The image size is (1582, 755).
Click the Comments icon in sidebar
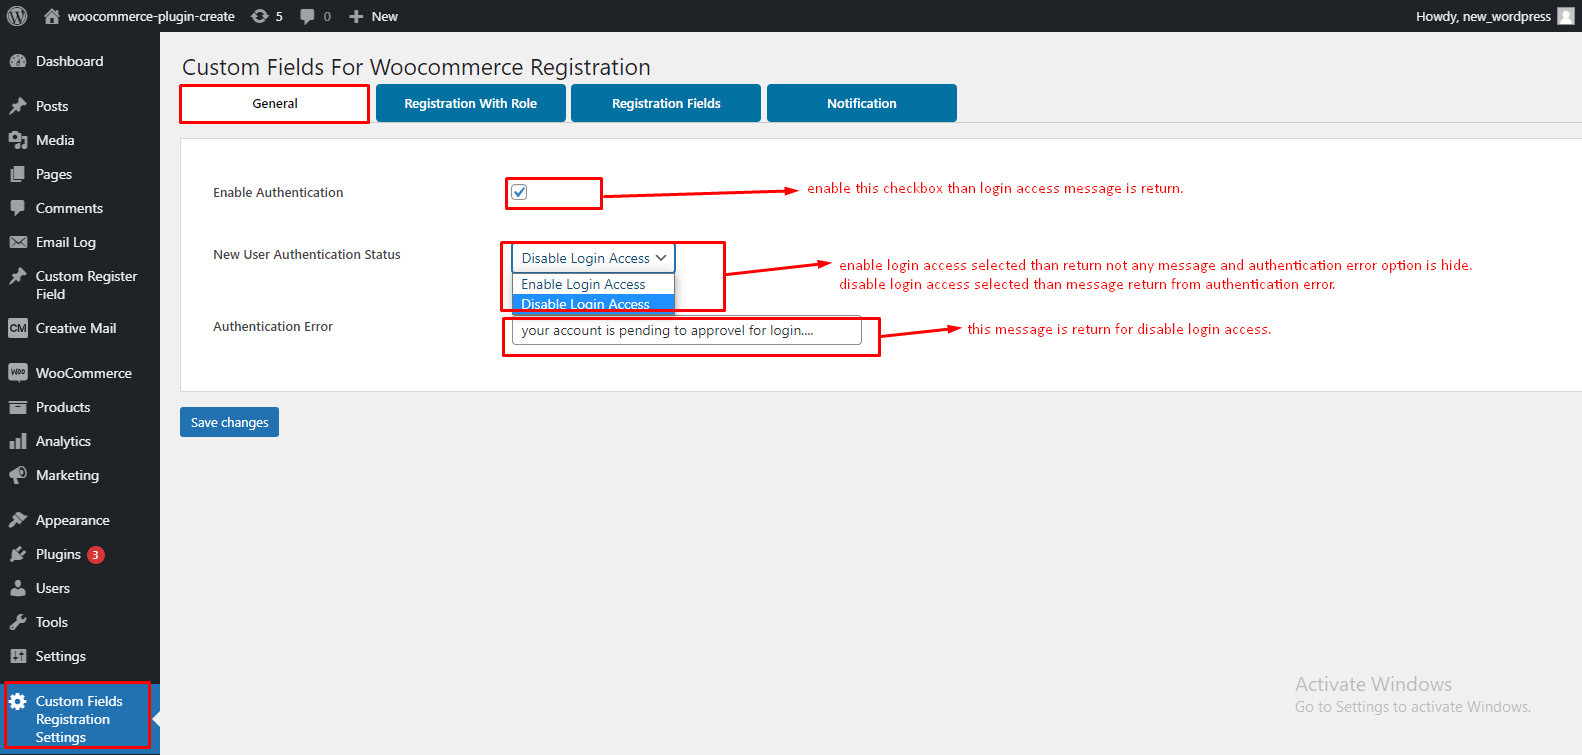(x=18, y=208)
